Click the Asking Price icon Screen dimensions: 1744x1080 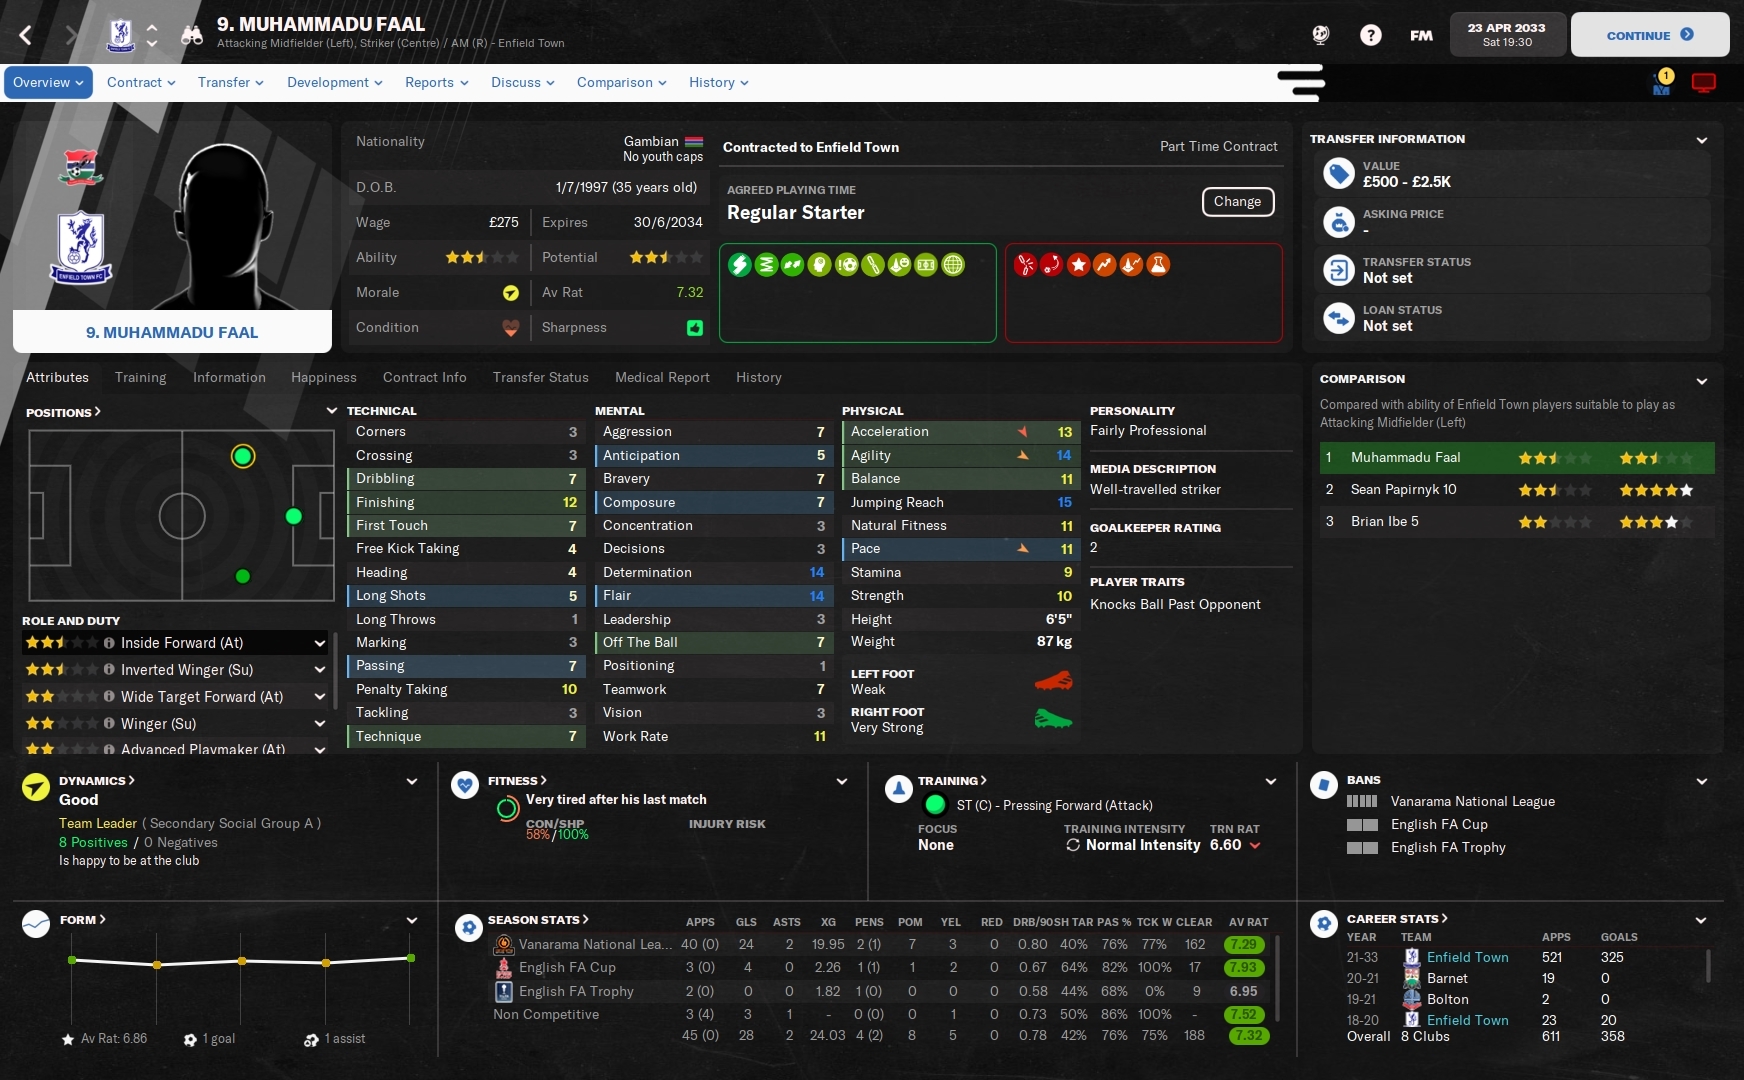[x=1339, y=222]
